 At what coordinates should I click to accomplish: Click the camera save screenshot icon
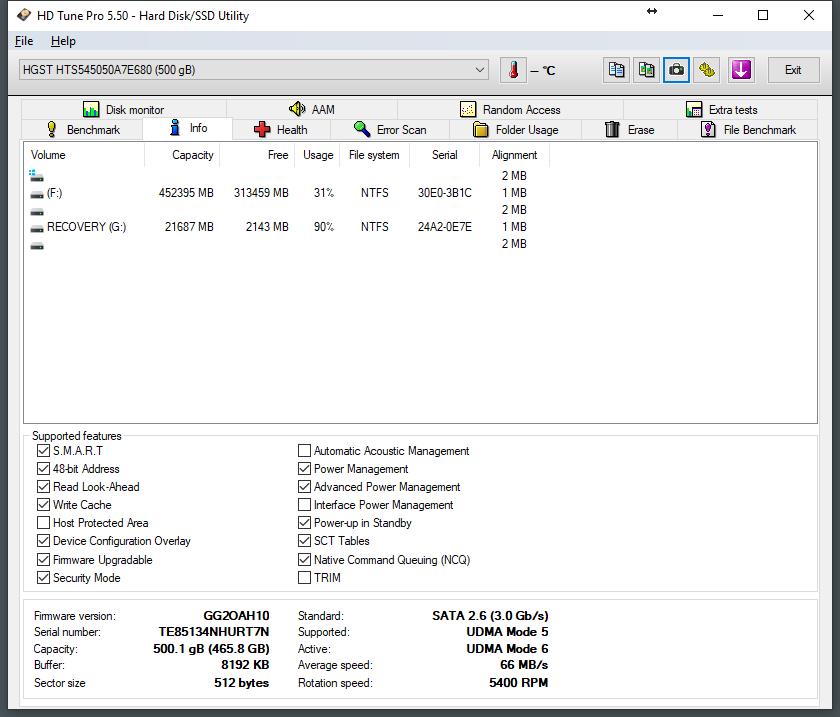pyautogui.click(x=677, y=70)
